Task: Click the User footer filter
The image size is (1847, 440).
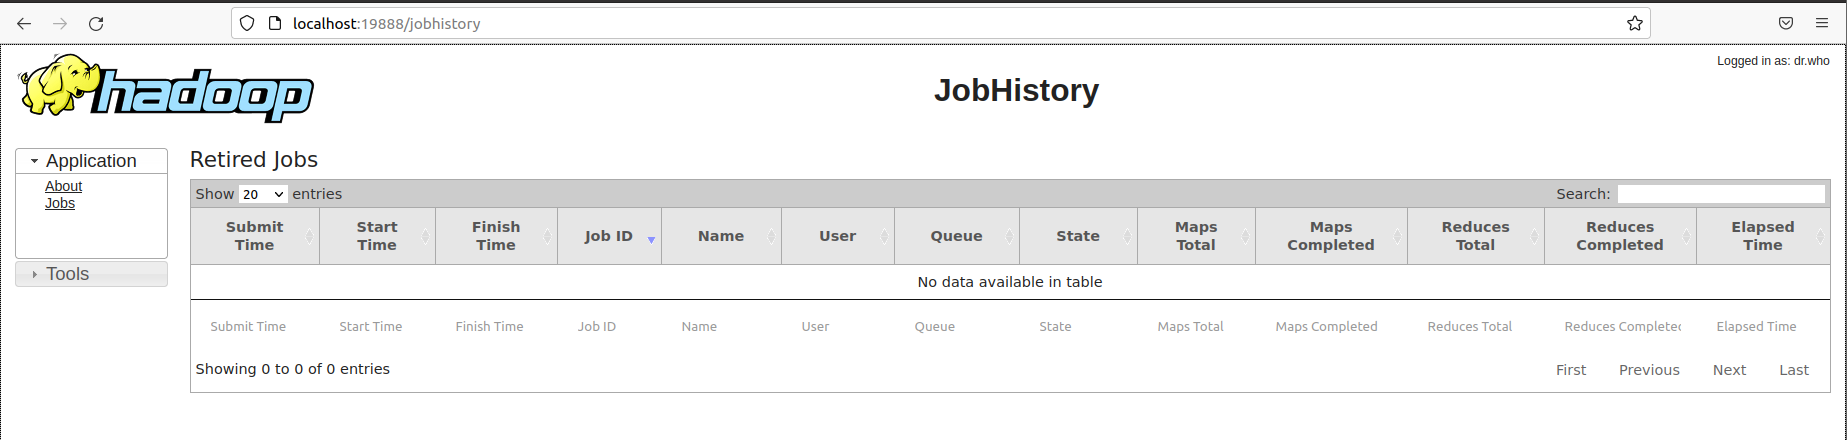Action: coord(838,326)
